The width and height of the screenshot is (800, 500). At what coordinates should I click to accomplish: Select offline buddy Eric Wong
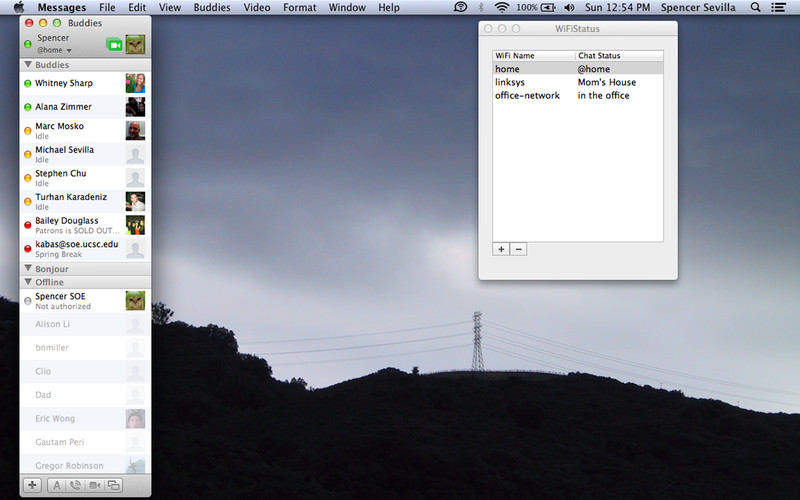click(x=85, y=418)
